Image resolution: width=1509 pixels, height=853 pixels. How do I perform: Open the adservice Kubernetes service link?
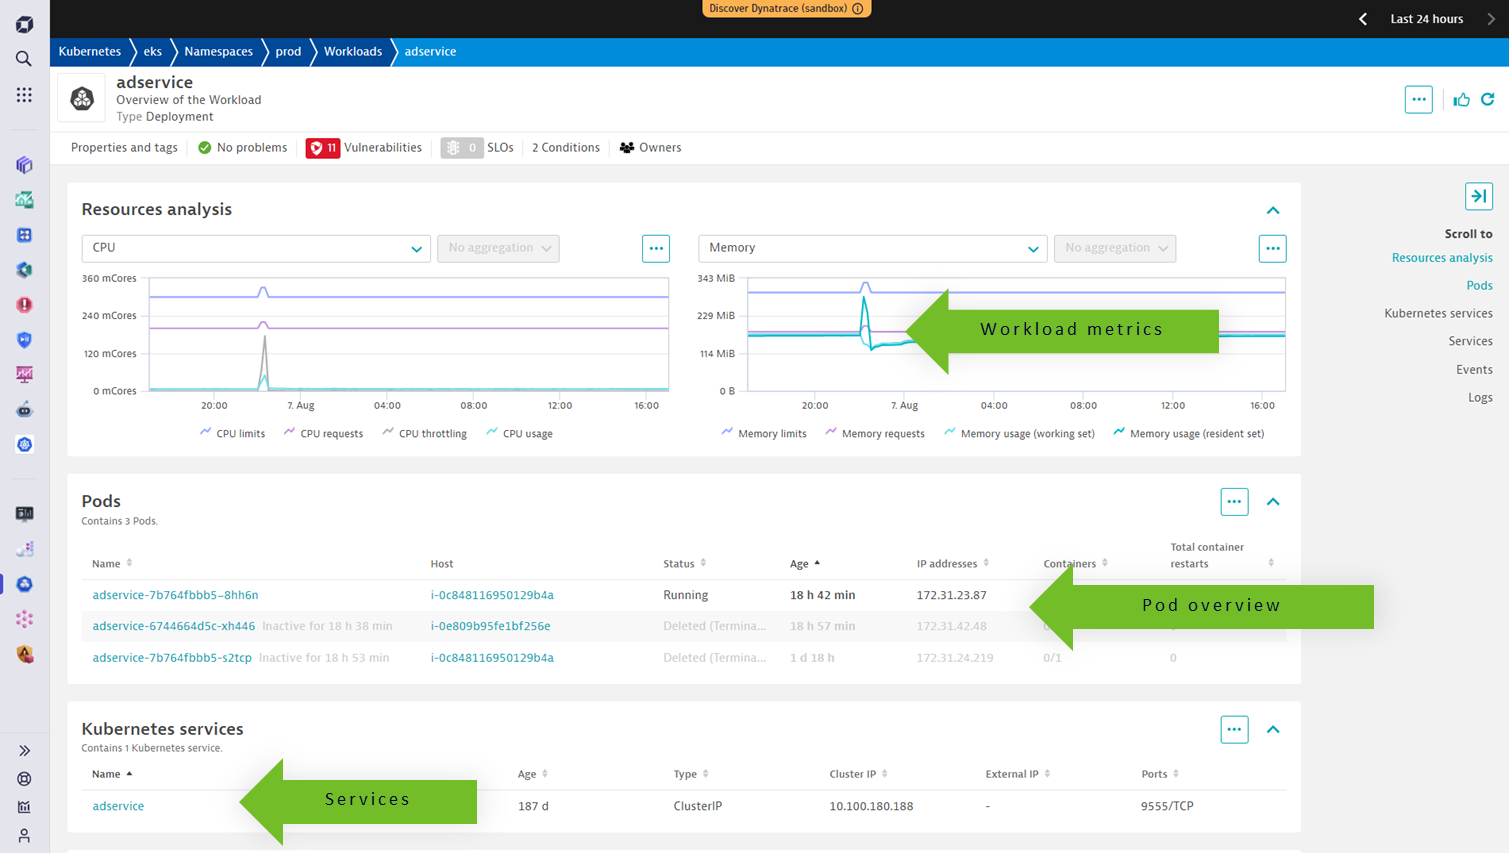(x=118, y=806)
